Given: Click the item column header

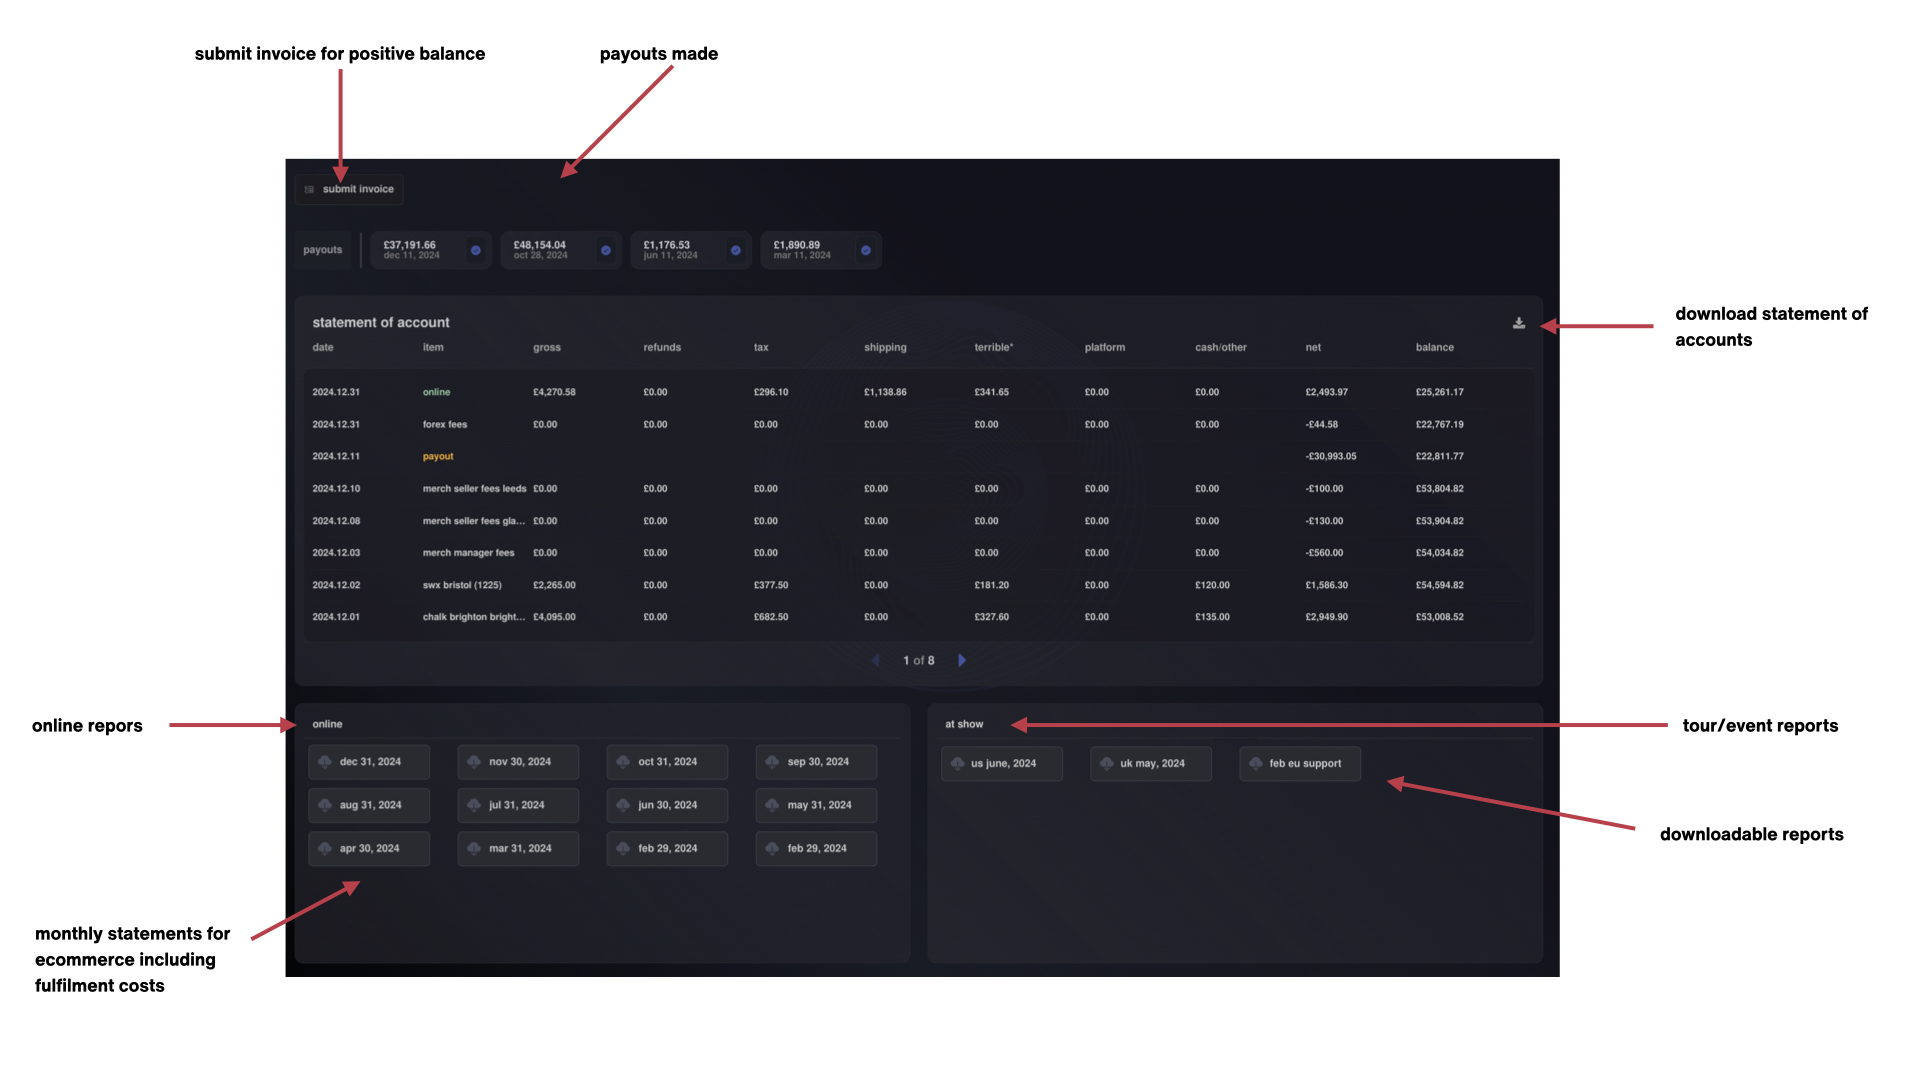Looking at the screenshot, I should click(433, 347).
